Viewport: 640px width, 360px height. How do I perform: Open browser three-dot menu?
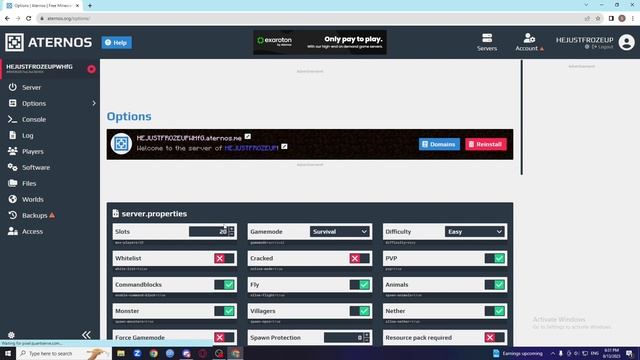[633, 18]
